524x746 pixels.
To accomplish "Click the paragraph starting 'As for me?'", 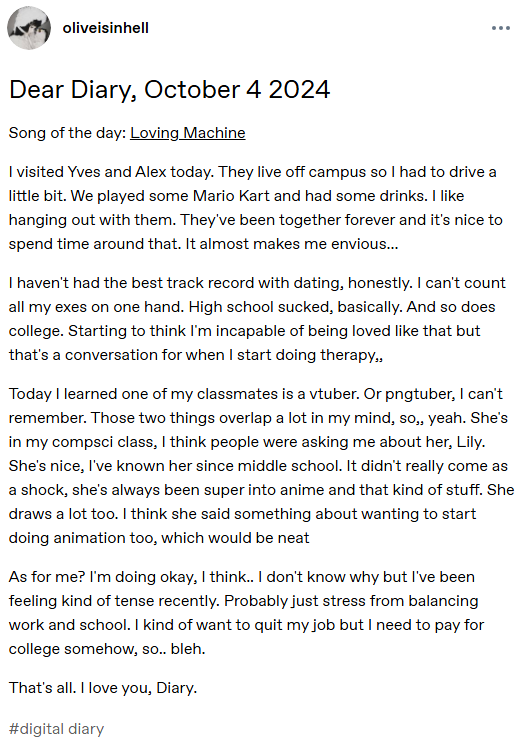I will (246, 613).
